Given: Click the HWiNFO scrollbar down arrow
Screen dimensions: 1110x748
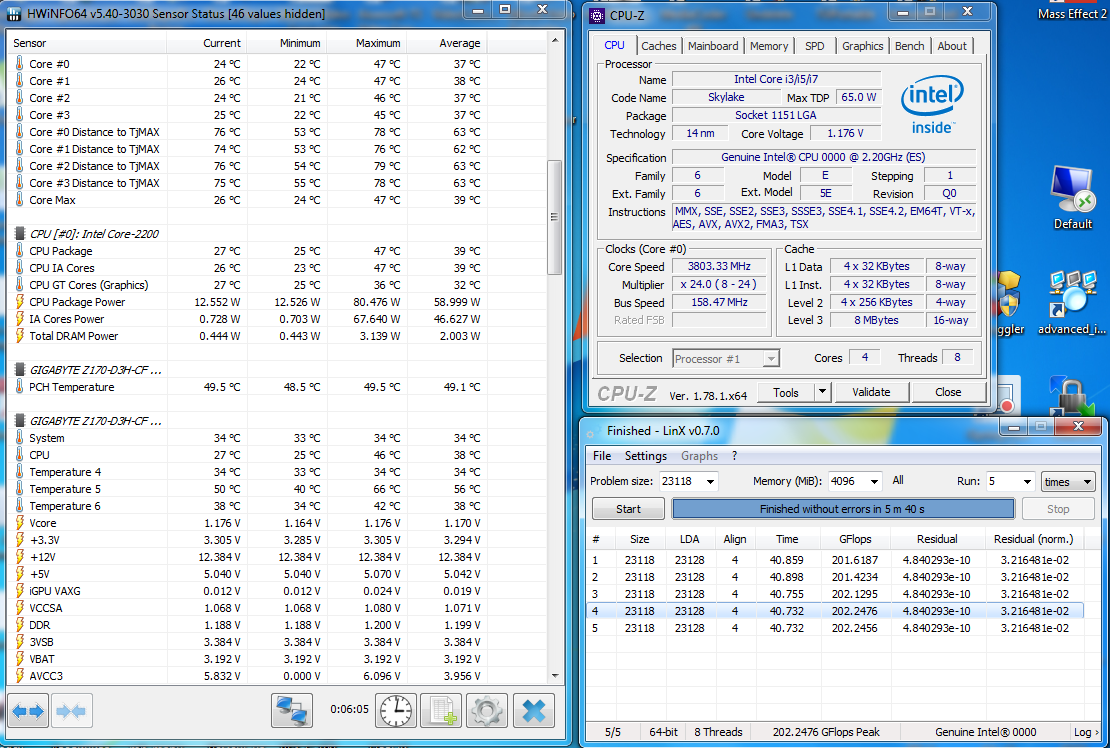Looking at the screenshot, I should [555, 676].
